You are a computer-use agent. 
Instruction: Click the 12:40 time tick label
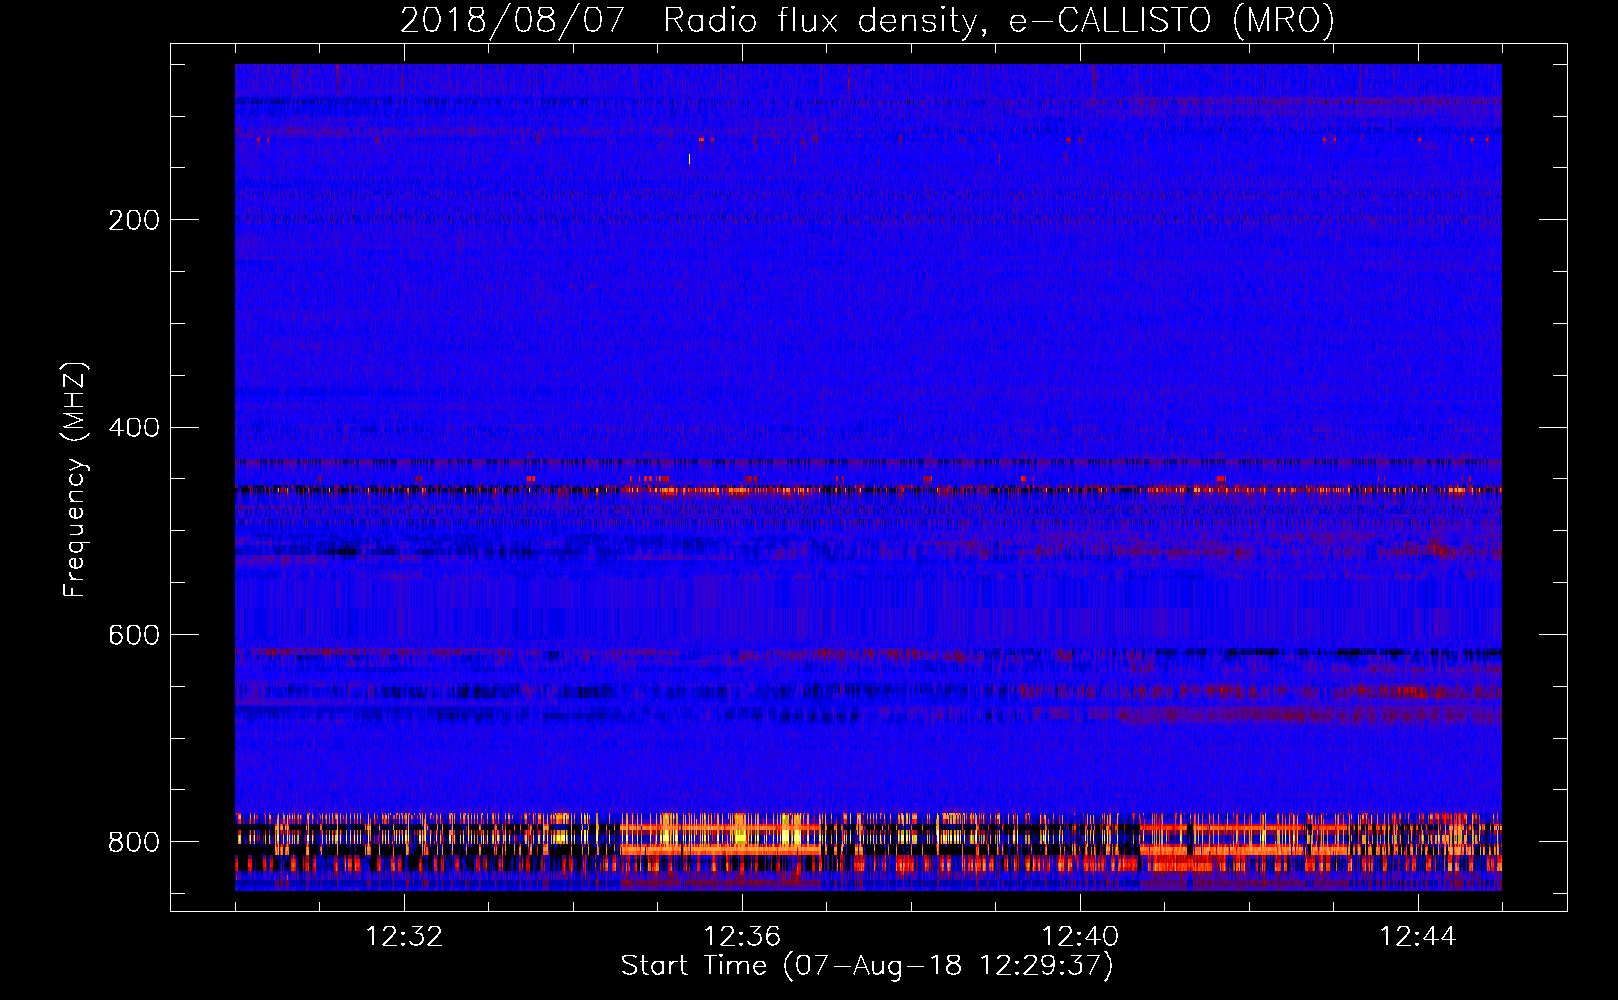(1080, 937)
